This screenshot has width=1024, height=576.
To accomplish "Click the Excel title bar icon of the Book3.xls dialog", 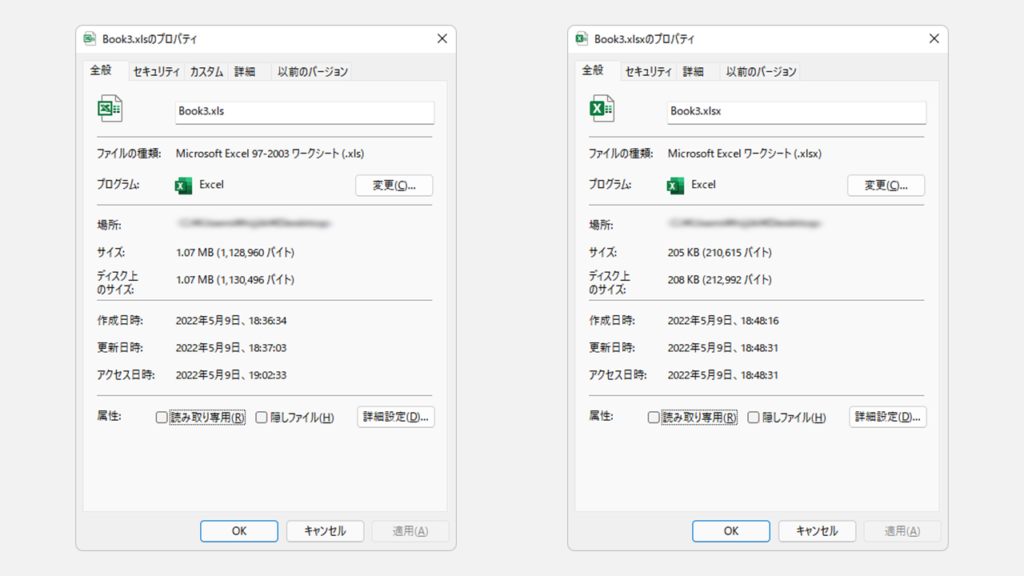I will pos(89,39).
